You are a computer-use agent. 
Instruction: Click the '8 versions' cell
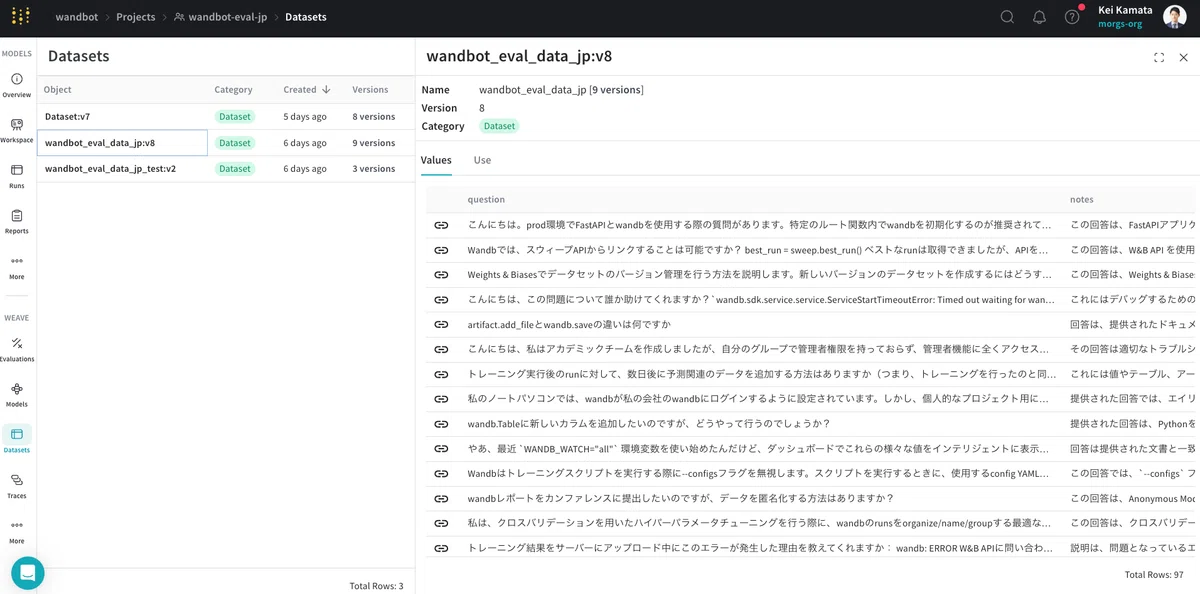pos(374,117)
